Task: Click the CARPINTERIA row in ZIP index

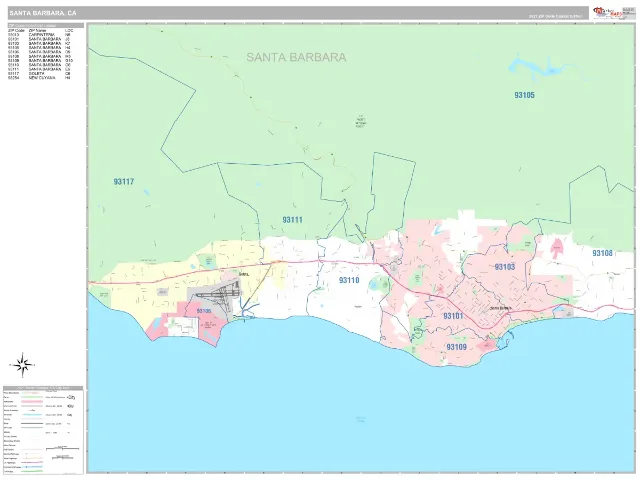Action: click(39, 35)
